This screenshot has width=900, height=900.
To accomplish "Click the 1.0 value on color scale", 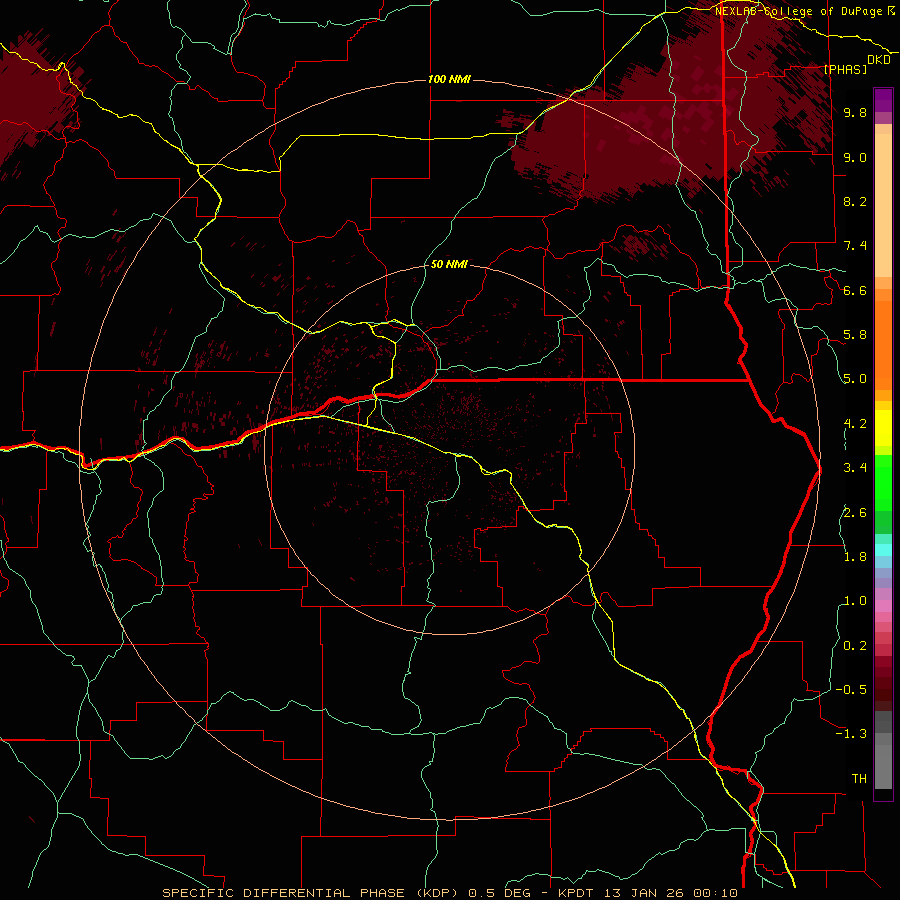I will pyautogui.click(x=855, y=601).
